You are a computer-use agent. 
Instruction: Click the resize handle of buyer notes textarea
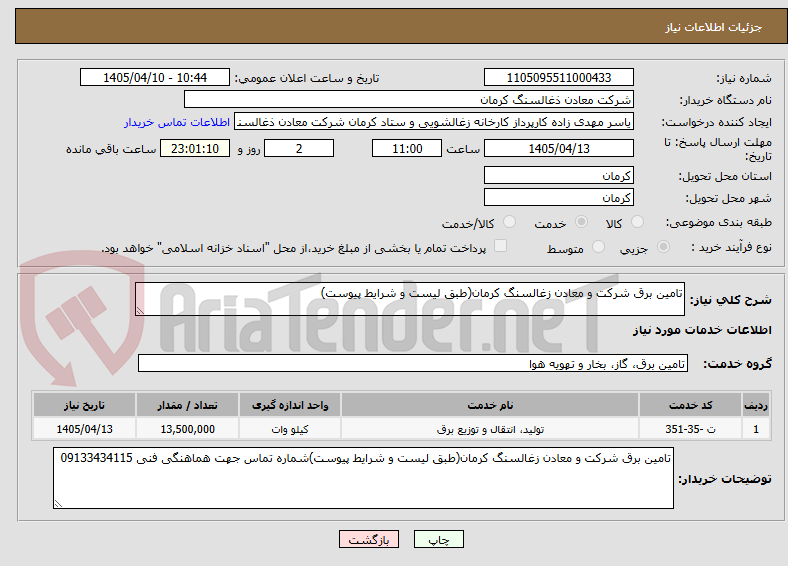[58, 503]
